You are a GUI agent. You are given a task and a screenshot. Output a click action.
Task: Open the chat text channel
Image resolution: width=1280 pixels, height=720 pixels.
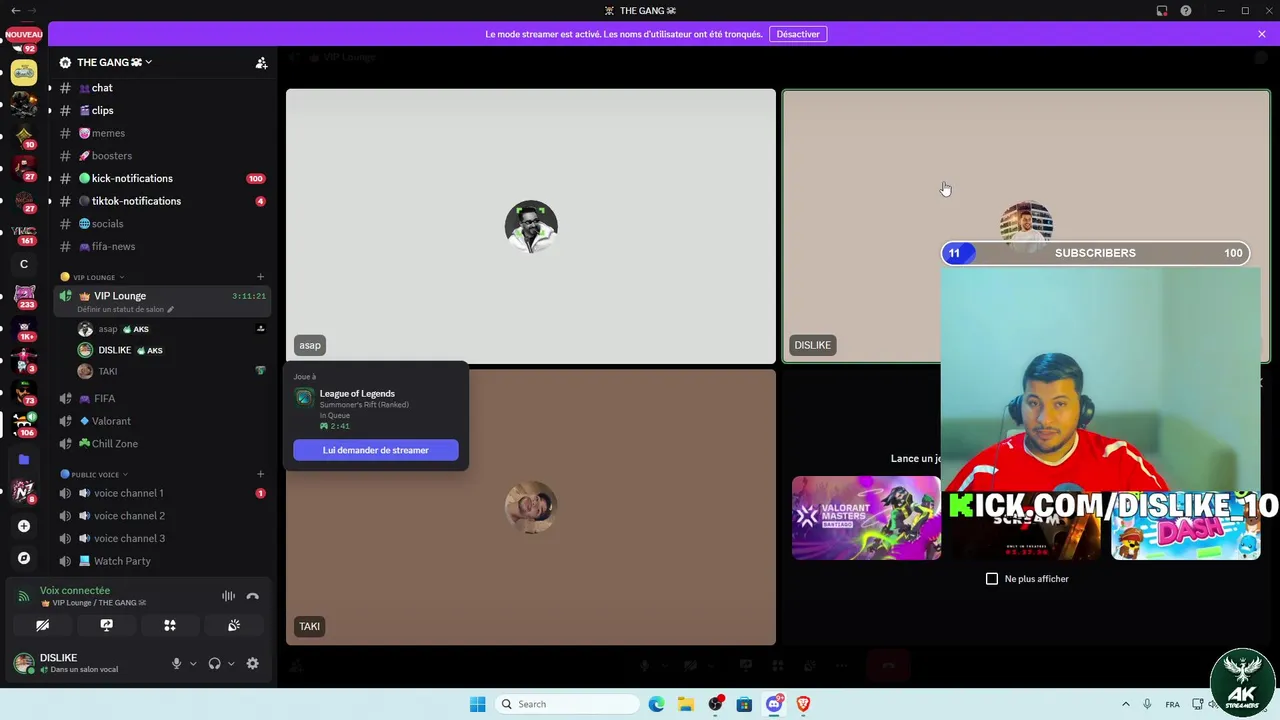coord(162,88)
